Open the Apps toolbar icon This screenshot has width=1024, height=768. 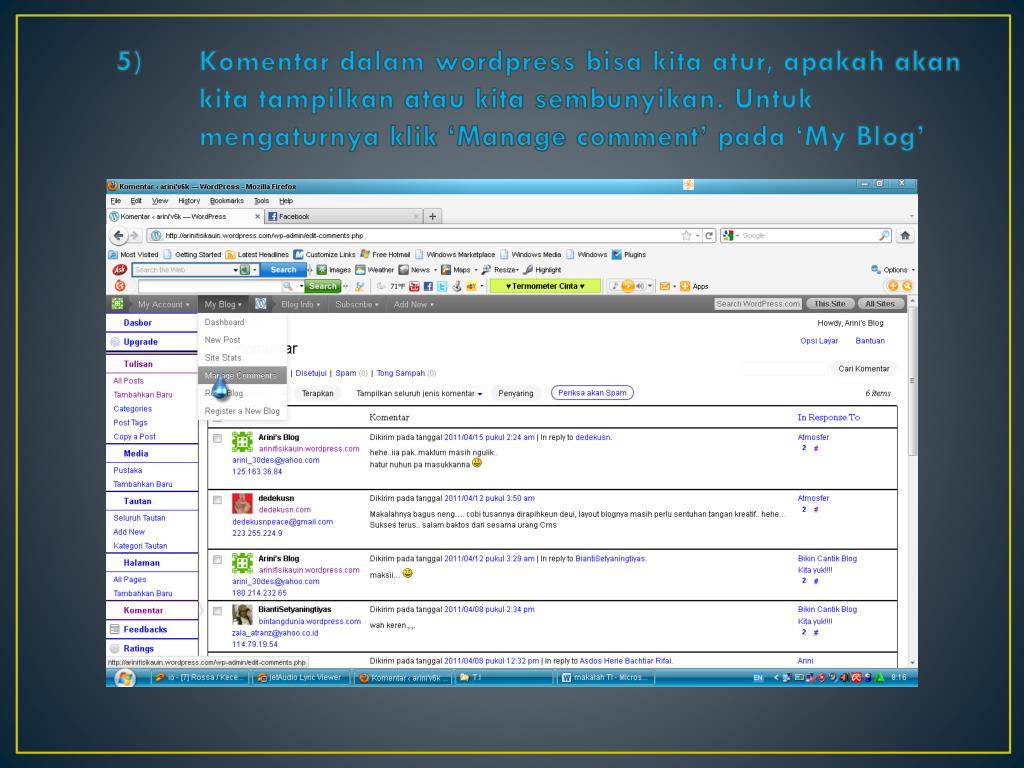pyautogui.click(x=694, y=287)
